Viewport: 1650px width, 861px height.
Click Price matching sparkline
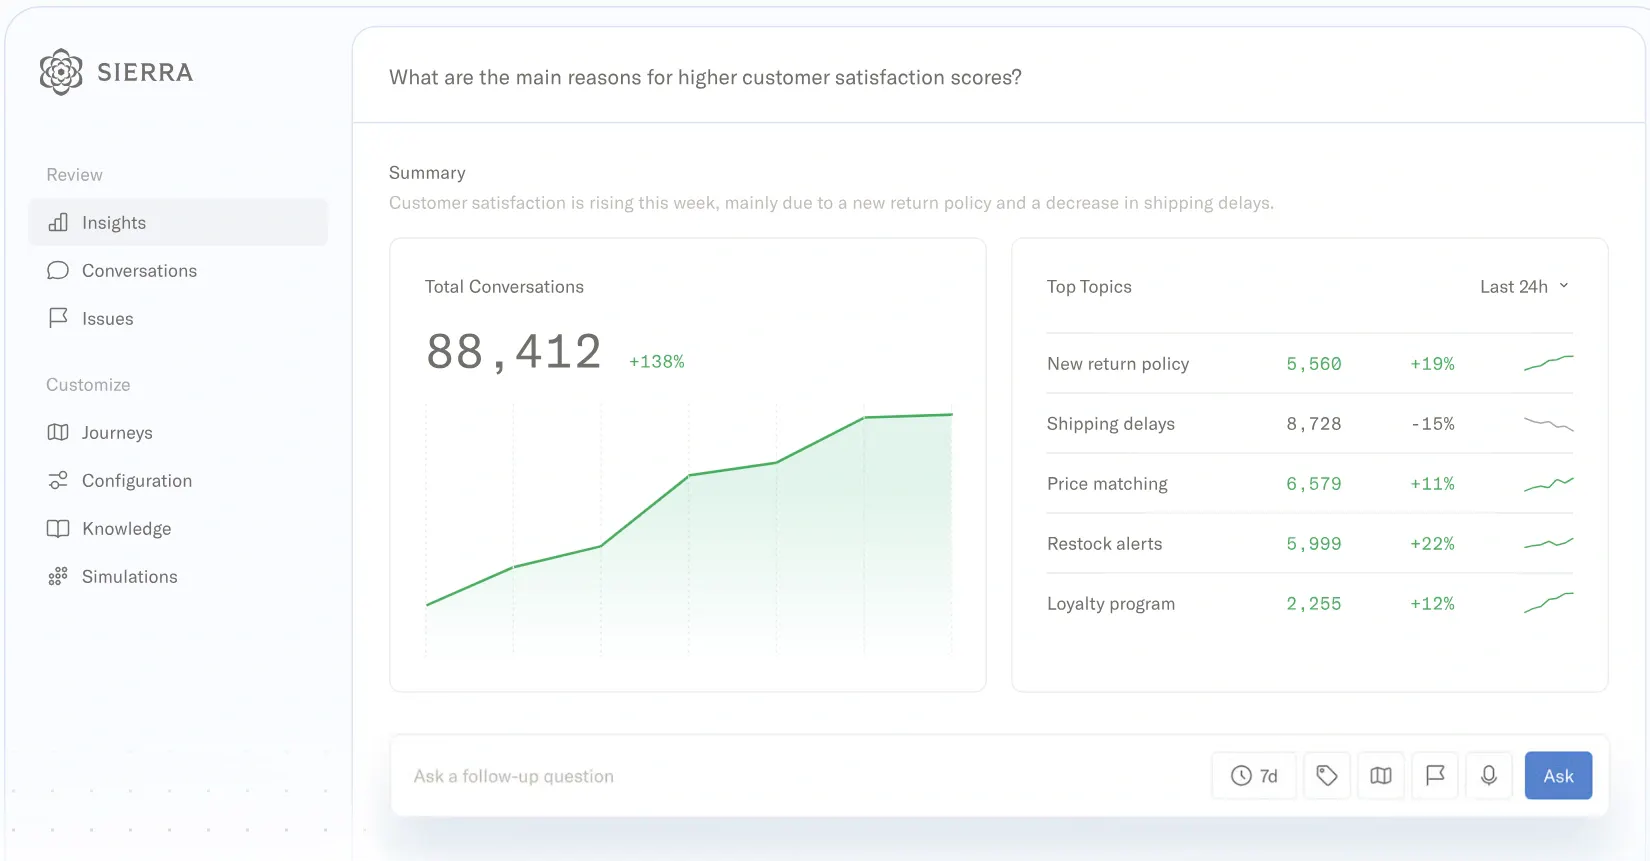point(1548,484)
